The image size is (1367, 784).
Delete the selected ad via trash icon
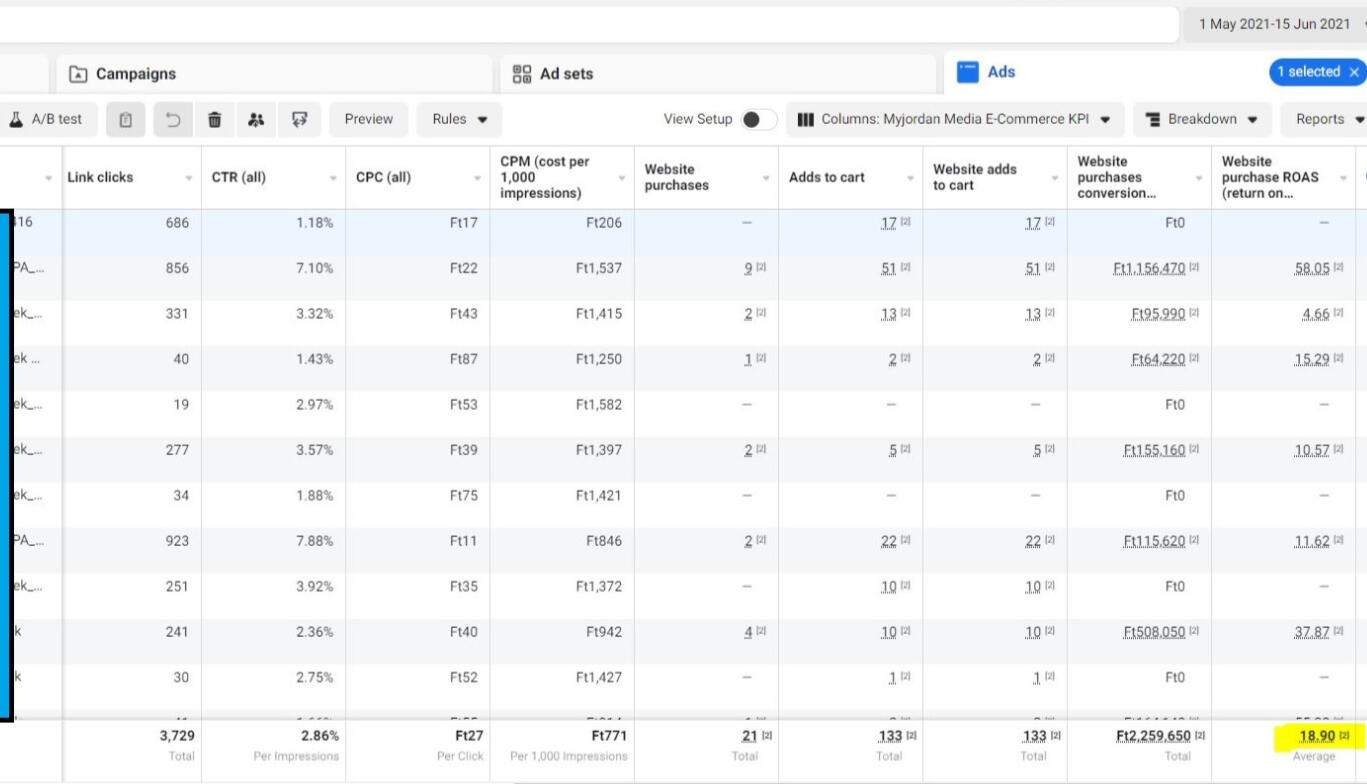[x=214, y=119]
